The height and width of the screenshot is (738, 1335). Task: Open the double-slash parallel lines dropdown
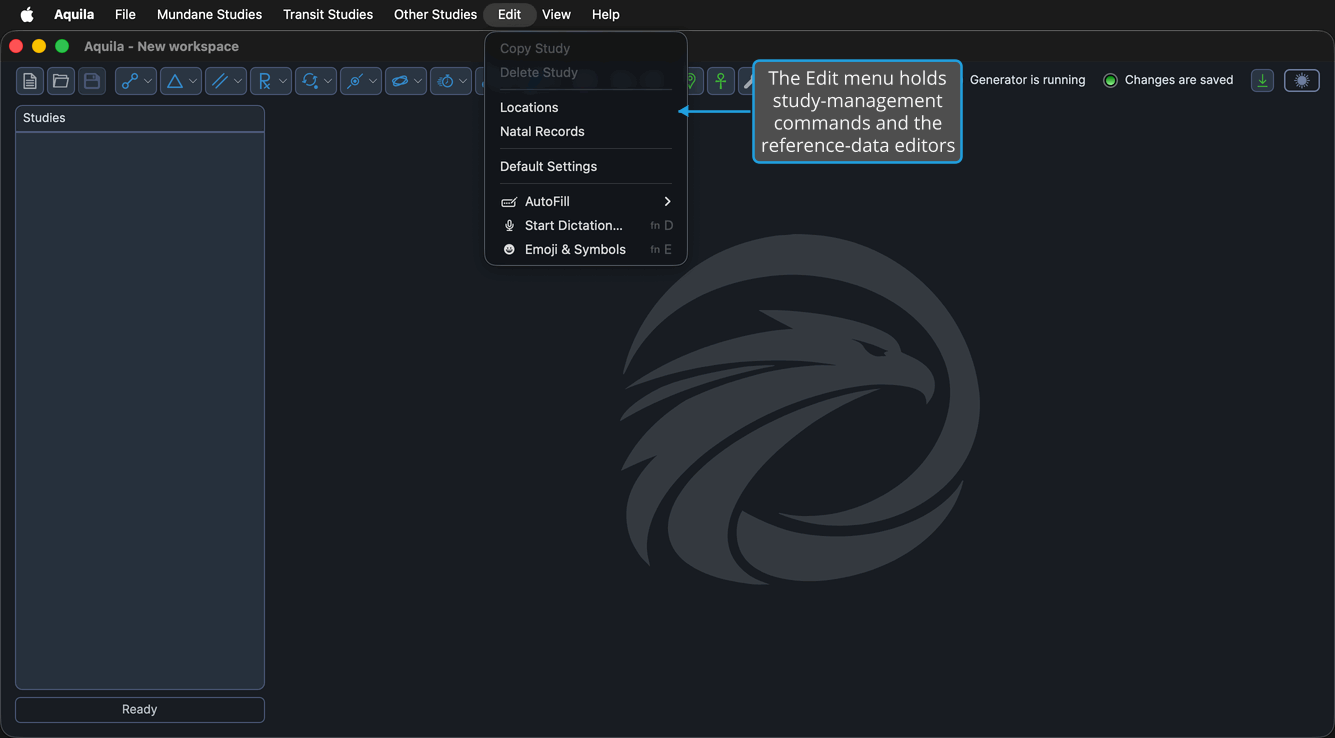point(226,81)
